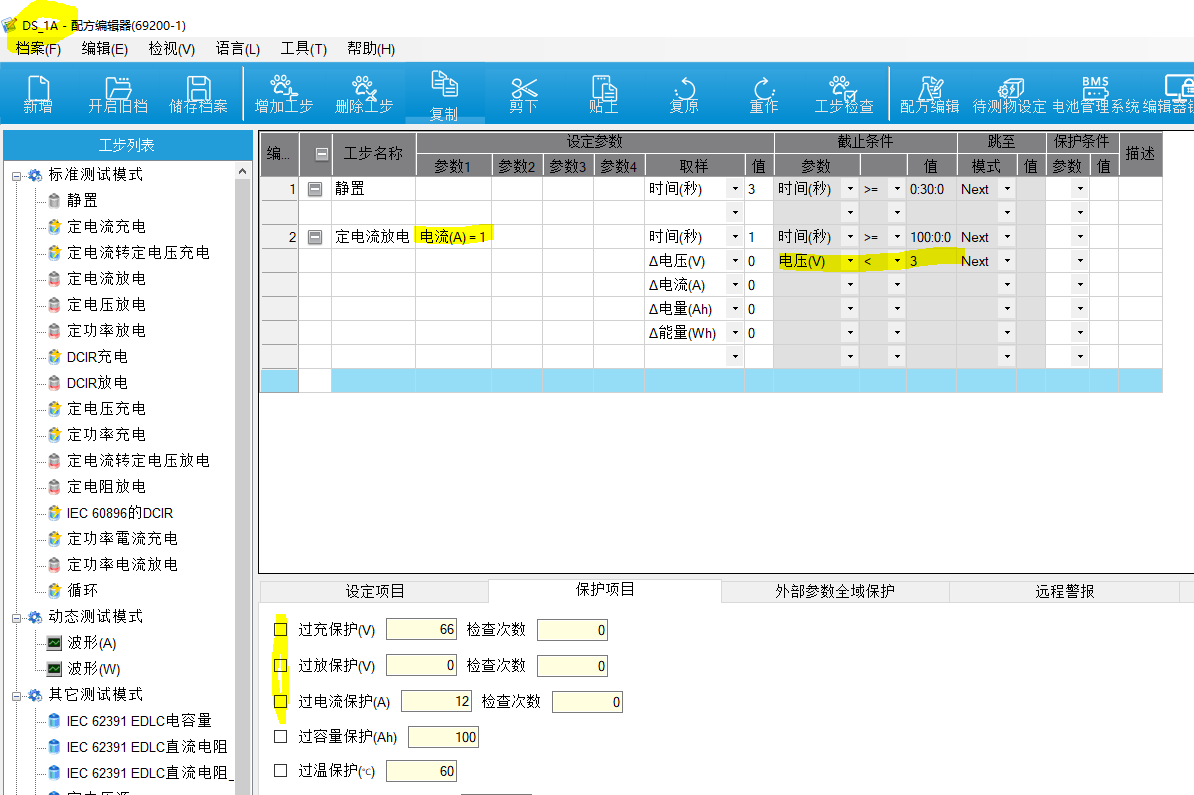
Task: Cut using the 剪下 scissors icon
Action: [x=524, y=94]
